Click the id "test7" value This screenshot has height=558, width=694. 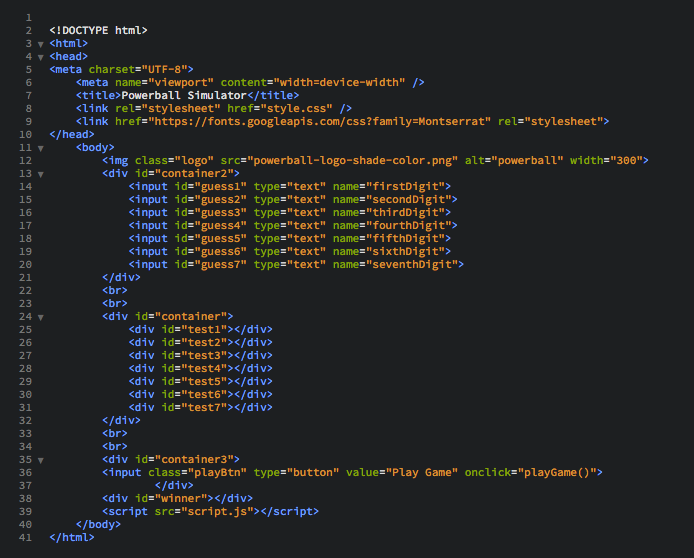tap(204, 408)
